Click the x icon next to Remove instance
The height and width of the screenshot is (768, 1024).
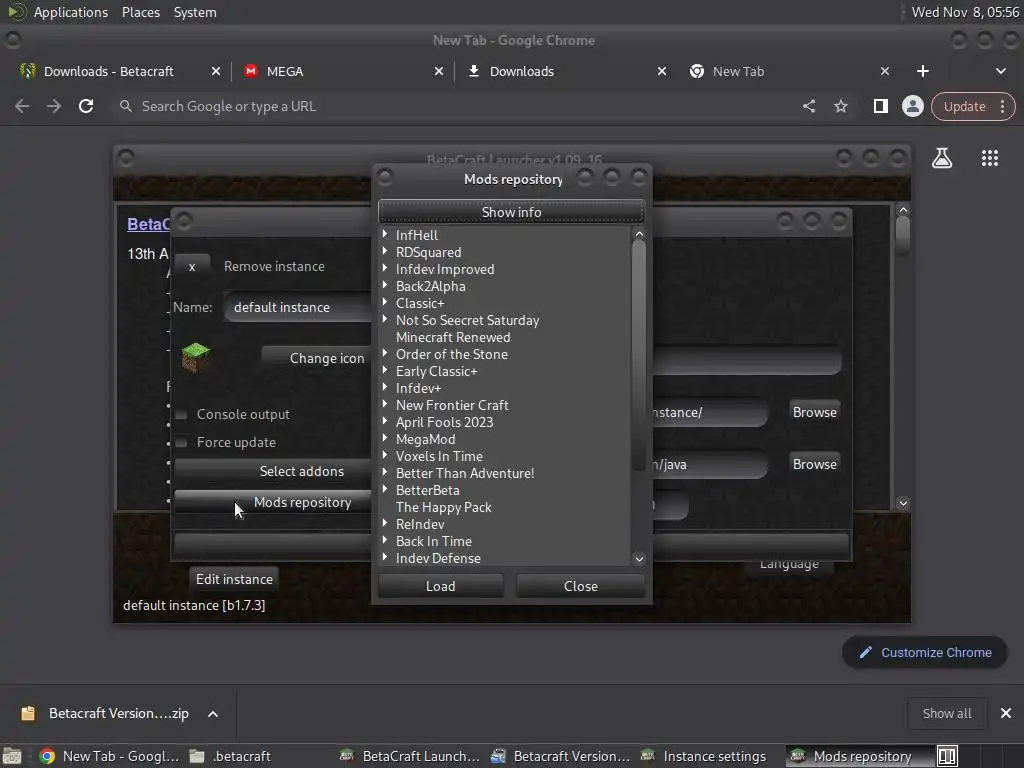point(192,266)
